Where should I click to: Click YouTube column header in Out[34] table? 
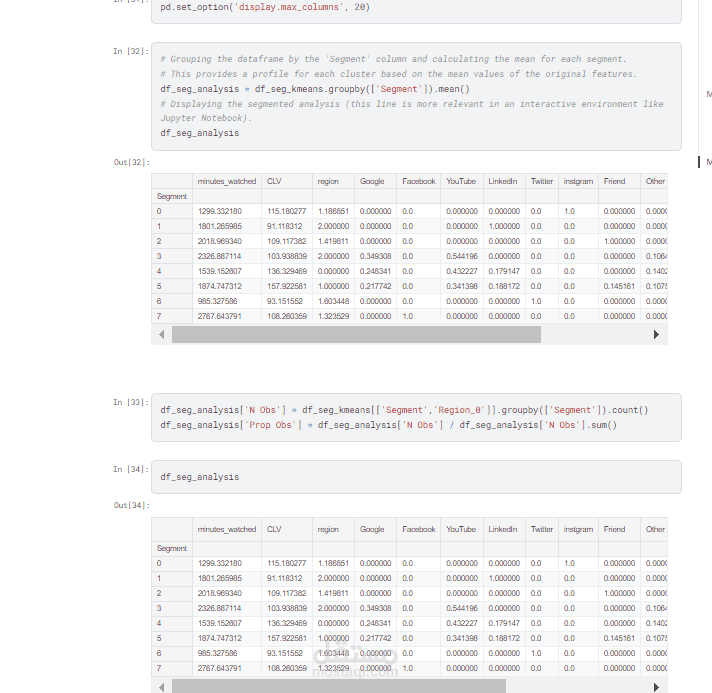[461, 529]
